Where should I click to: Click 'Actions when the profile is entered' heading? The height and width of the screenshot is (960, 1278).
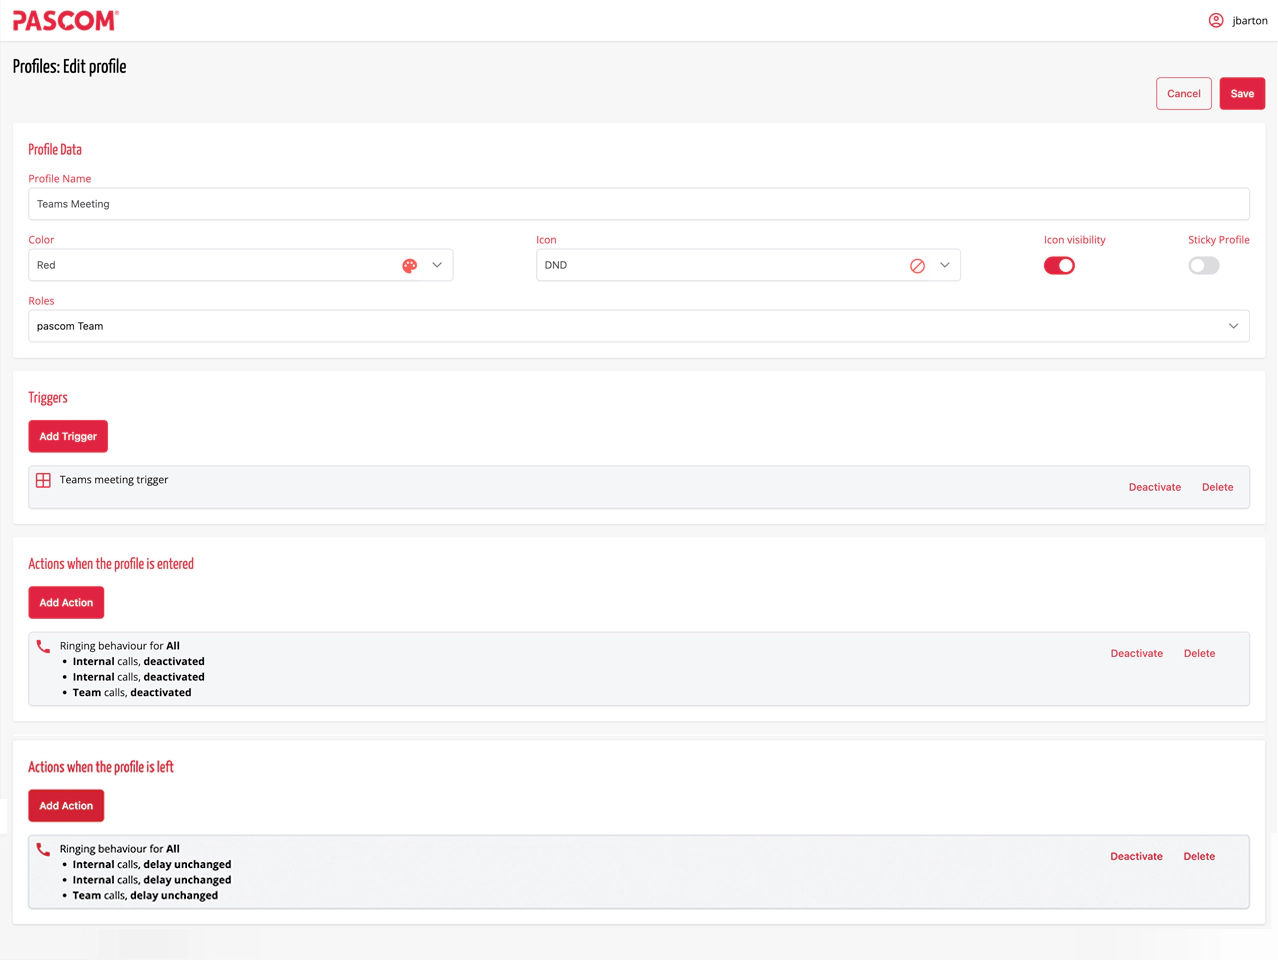[111, 564]
